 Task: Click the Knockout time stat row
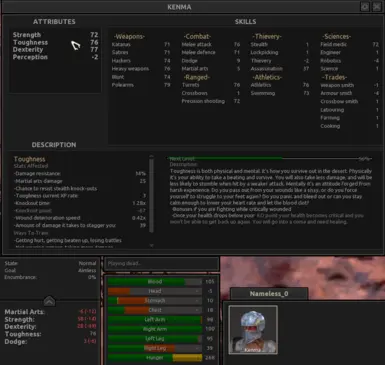click(x=80, y=203)
